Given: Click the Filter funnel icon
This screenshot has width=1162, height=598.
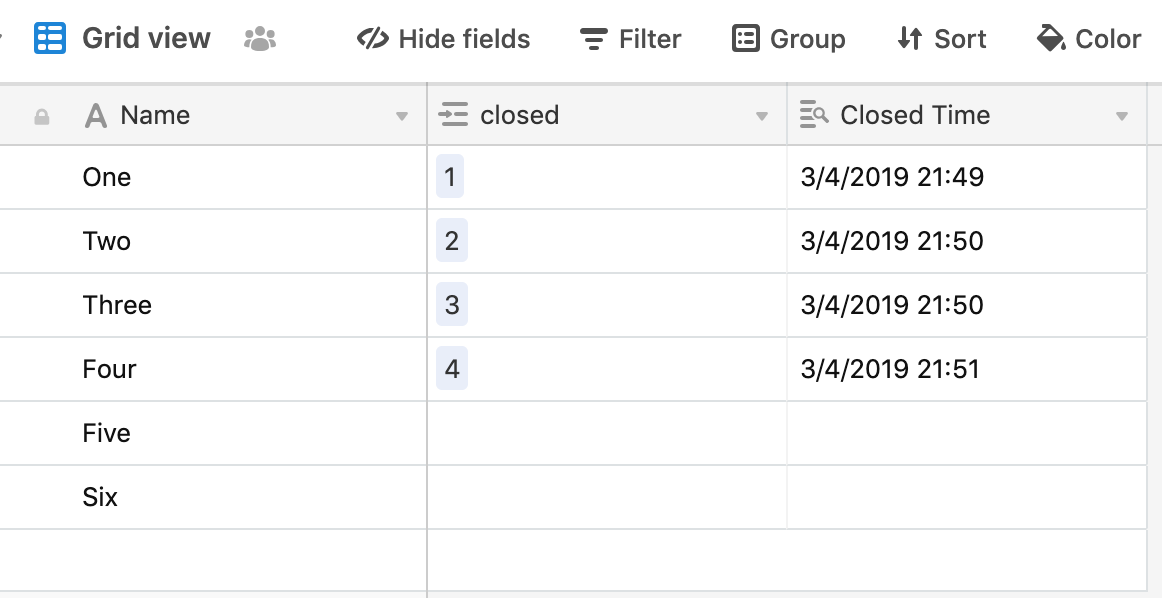Looking at the screenshot, I should [x=593, y=39].
